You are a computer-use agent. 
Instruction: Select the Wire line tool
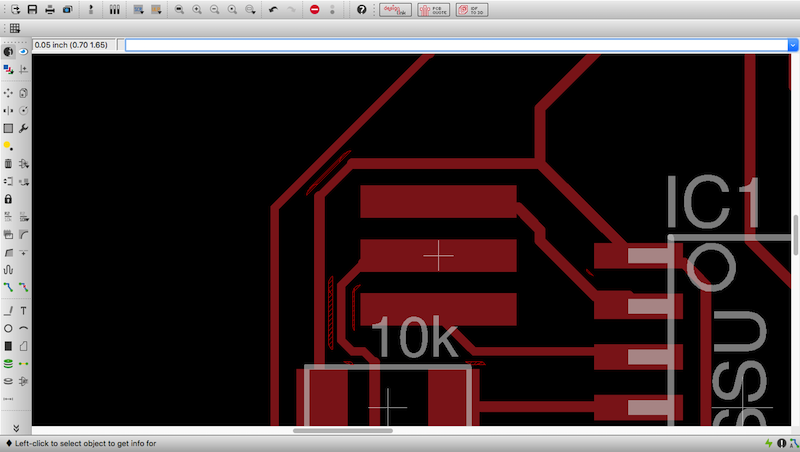(x=8, y=311)
